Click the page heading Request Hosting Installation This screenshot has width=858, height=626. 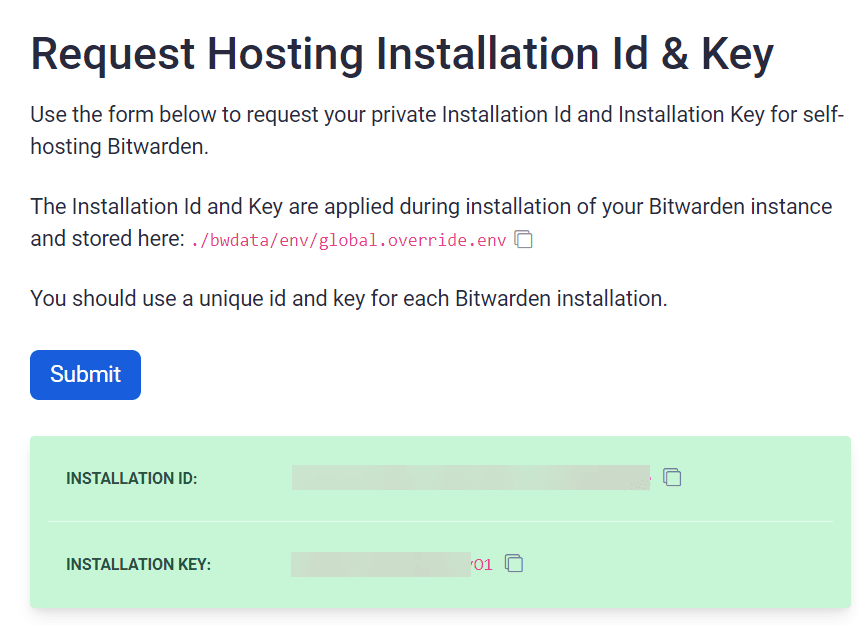click(401, 54)
